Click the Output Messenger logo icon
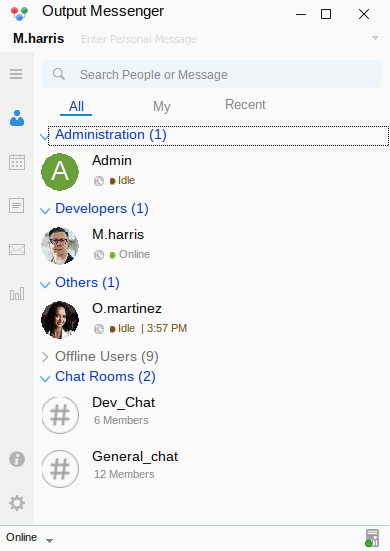This screenshot has width=390, height=551. pyautogui.click(x=19, y=13)
